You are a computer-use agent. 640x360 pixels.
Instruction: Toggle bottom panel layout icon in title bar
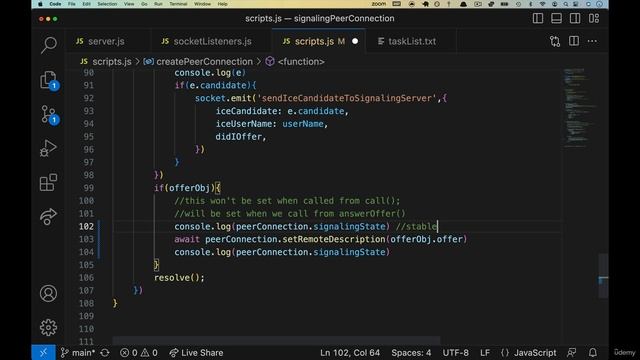pos(556,18)
